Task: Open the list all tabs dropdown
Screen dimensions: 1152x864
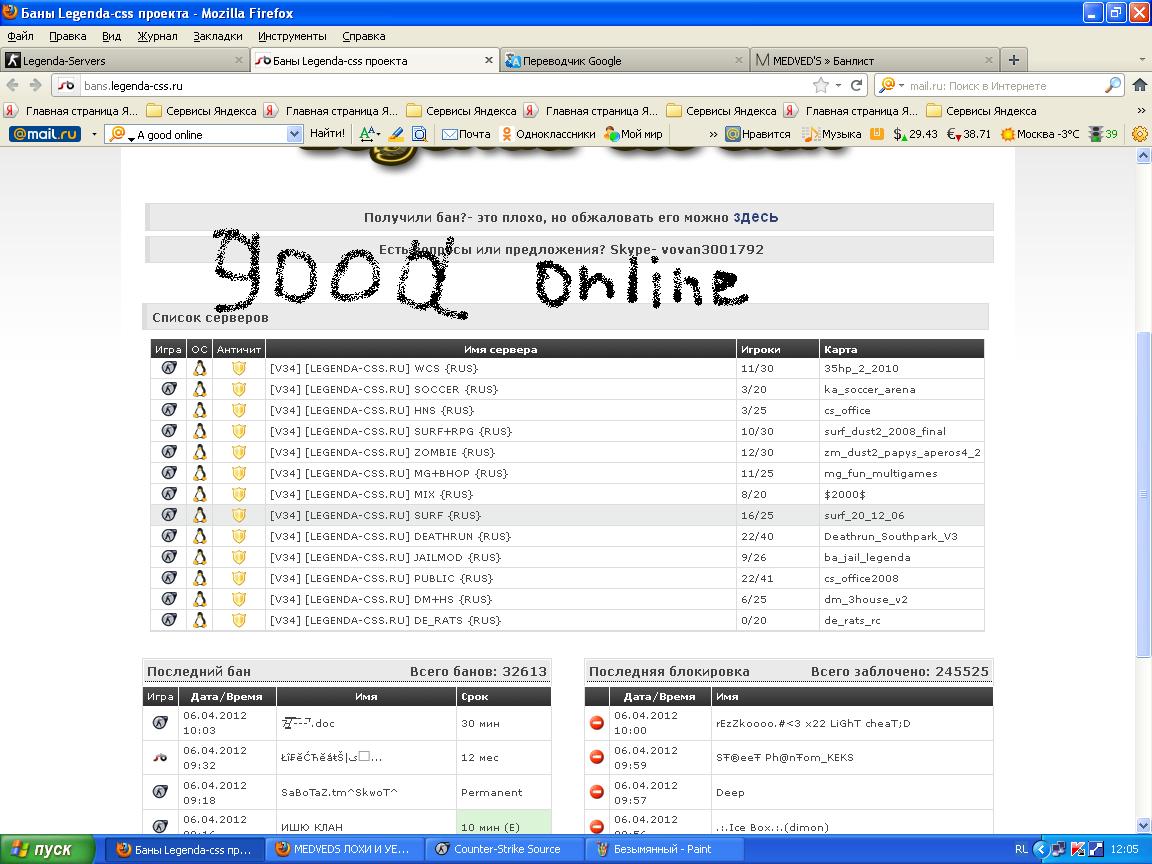Action: 1142,60
